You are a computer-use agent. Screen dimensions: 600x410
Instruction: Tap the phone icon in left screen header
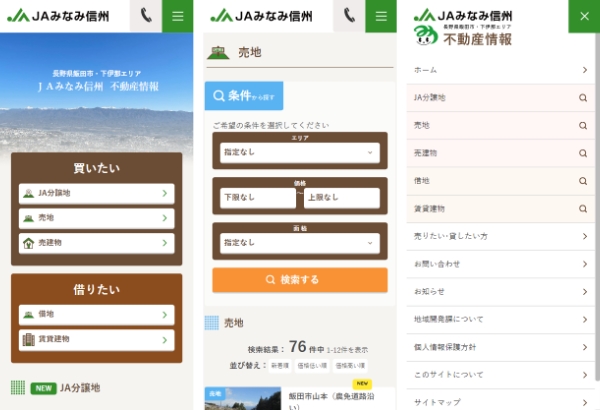tap(146, 16)
